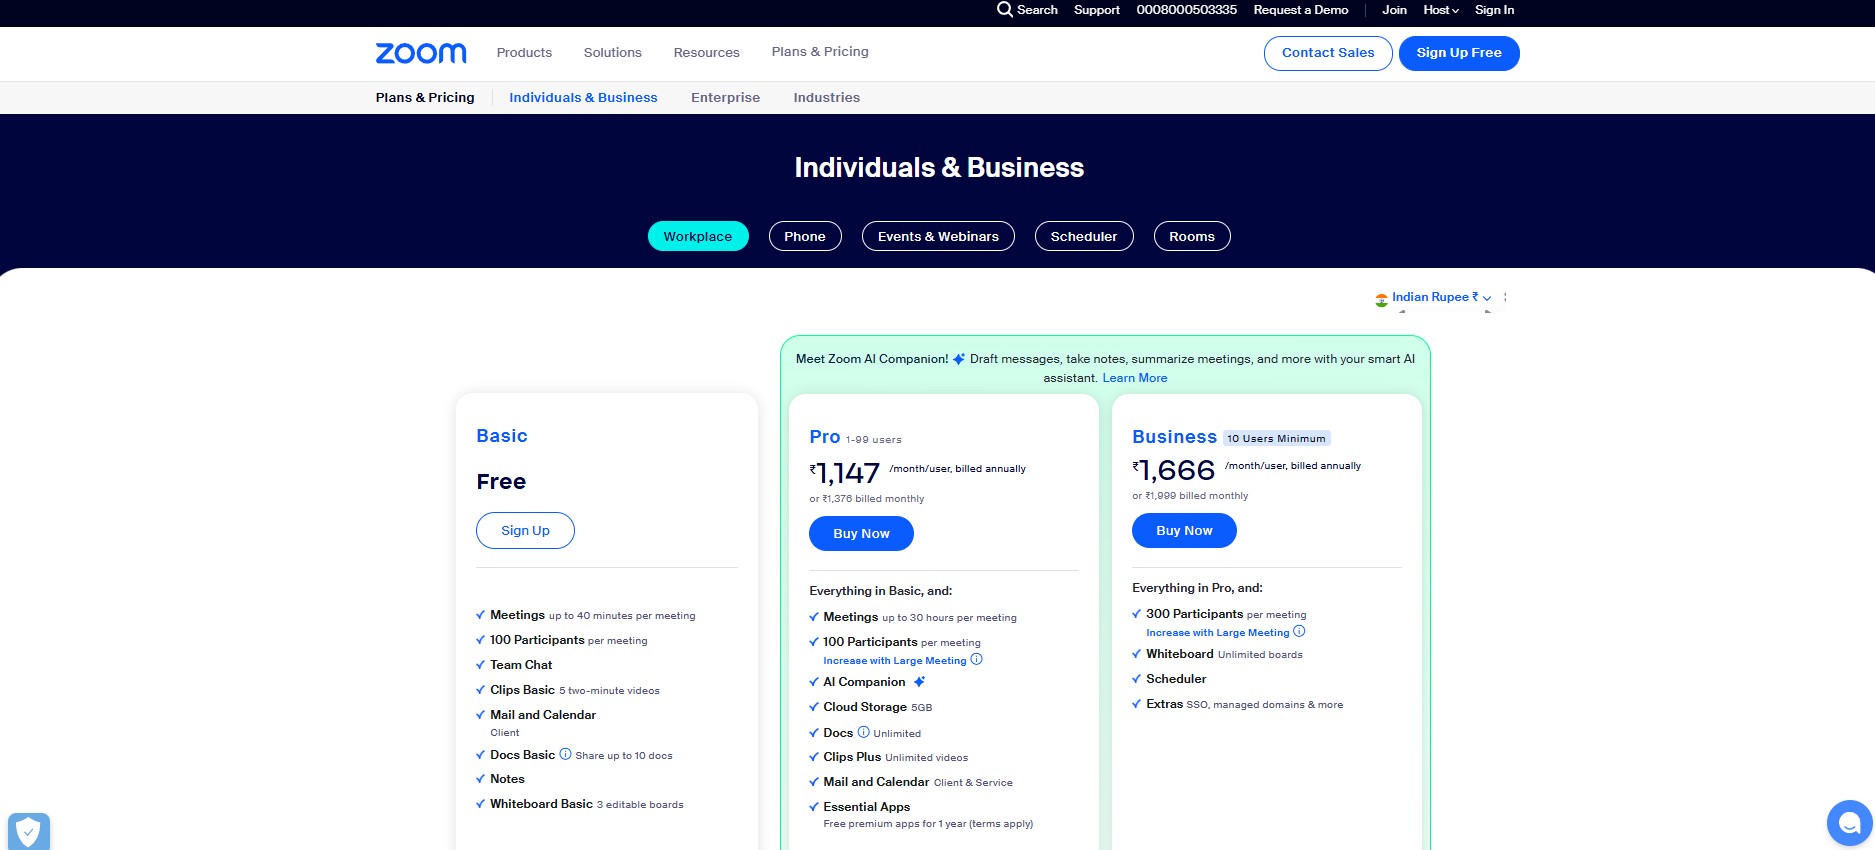Click Sign Up in the Basic plan

[525, 531]
